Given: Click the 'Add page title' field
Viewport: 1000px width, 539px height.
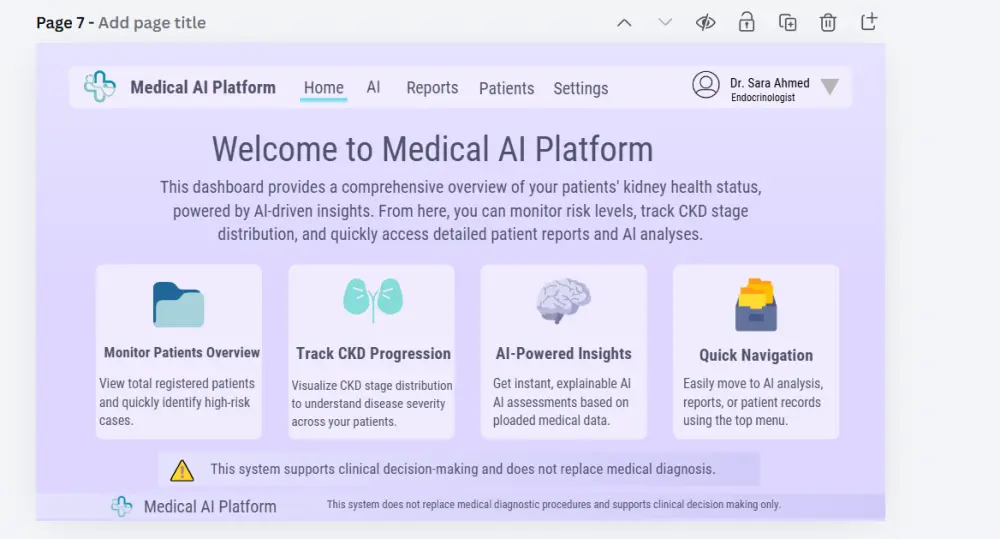Looking at the screenshot, I should pos(152,23).
